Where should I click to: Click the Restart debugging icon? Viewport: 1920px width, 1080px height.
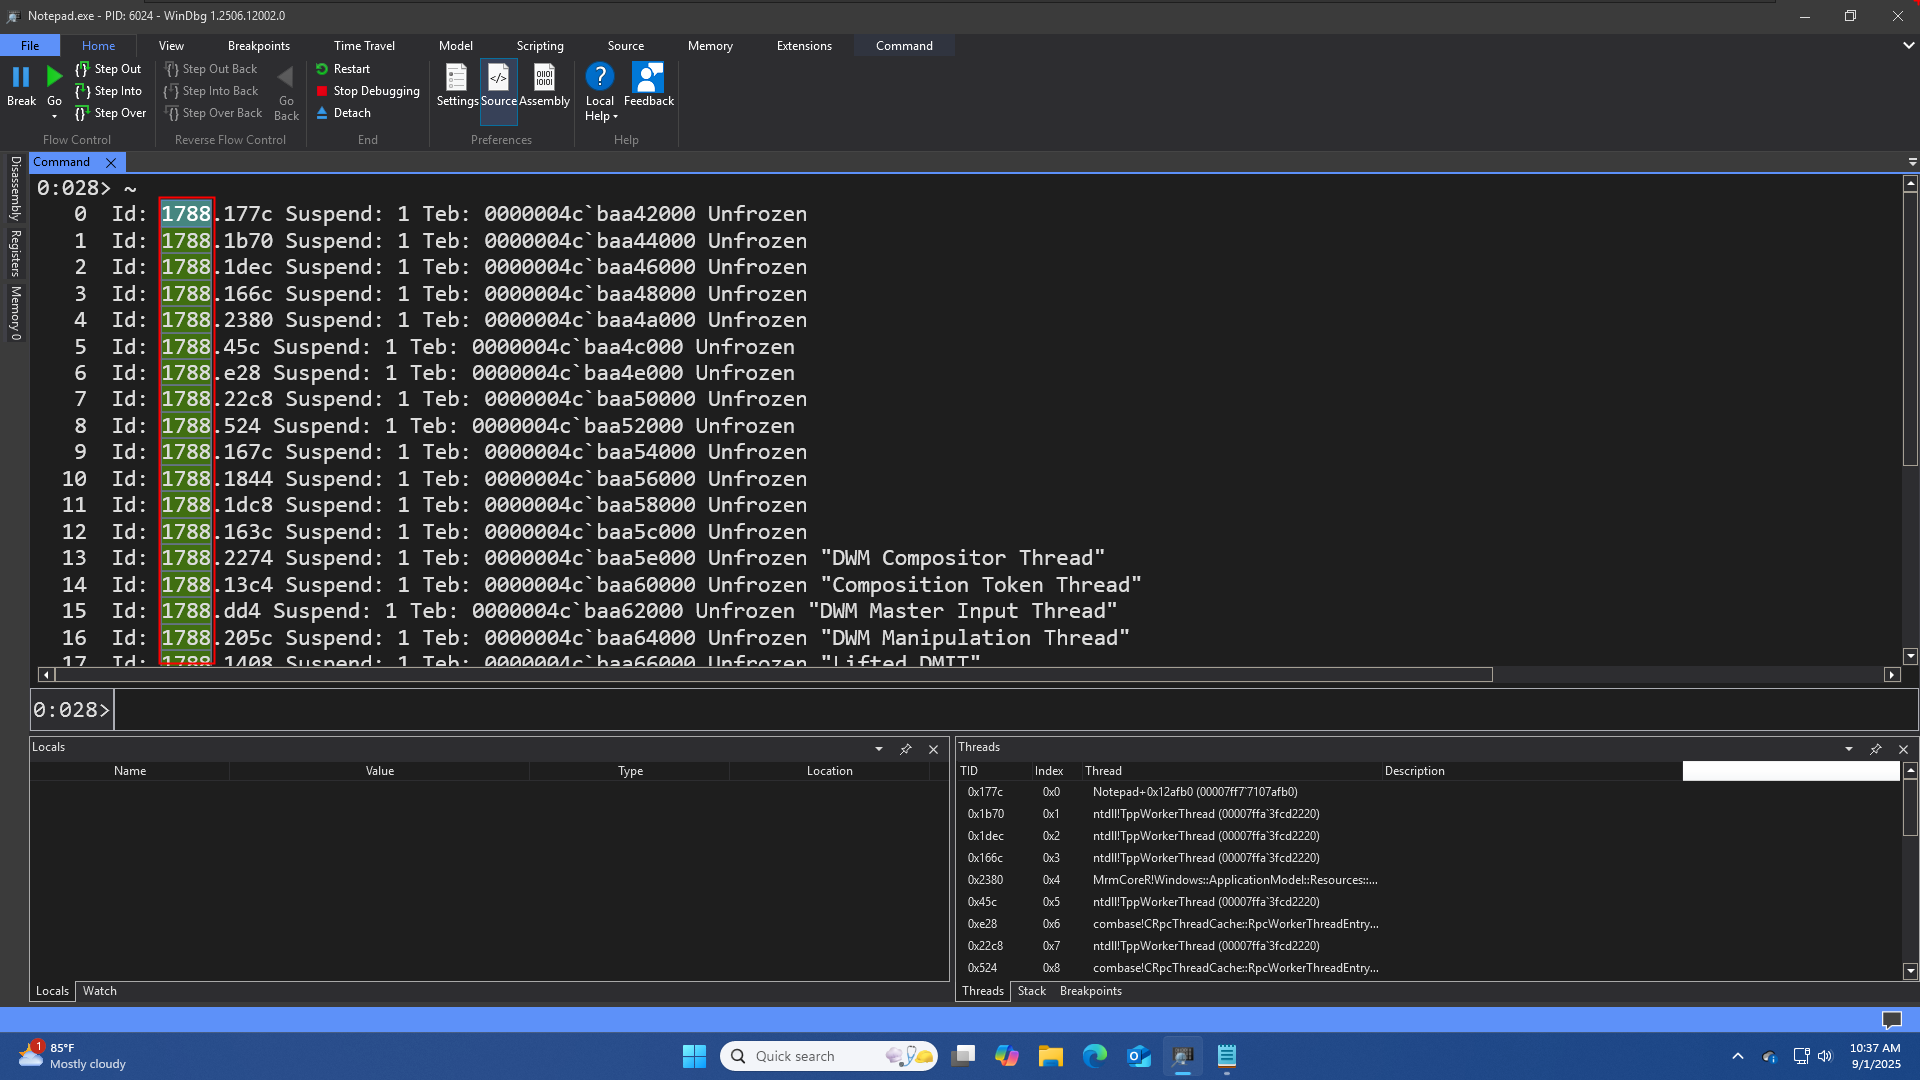coord(322,69)
